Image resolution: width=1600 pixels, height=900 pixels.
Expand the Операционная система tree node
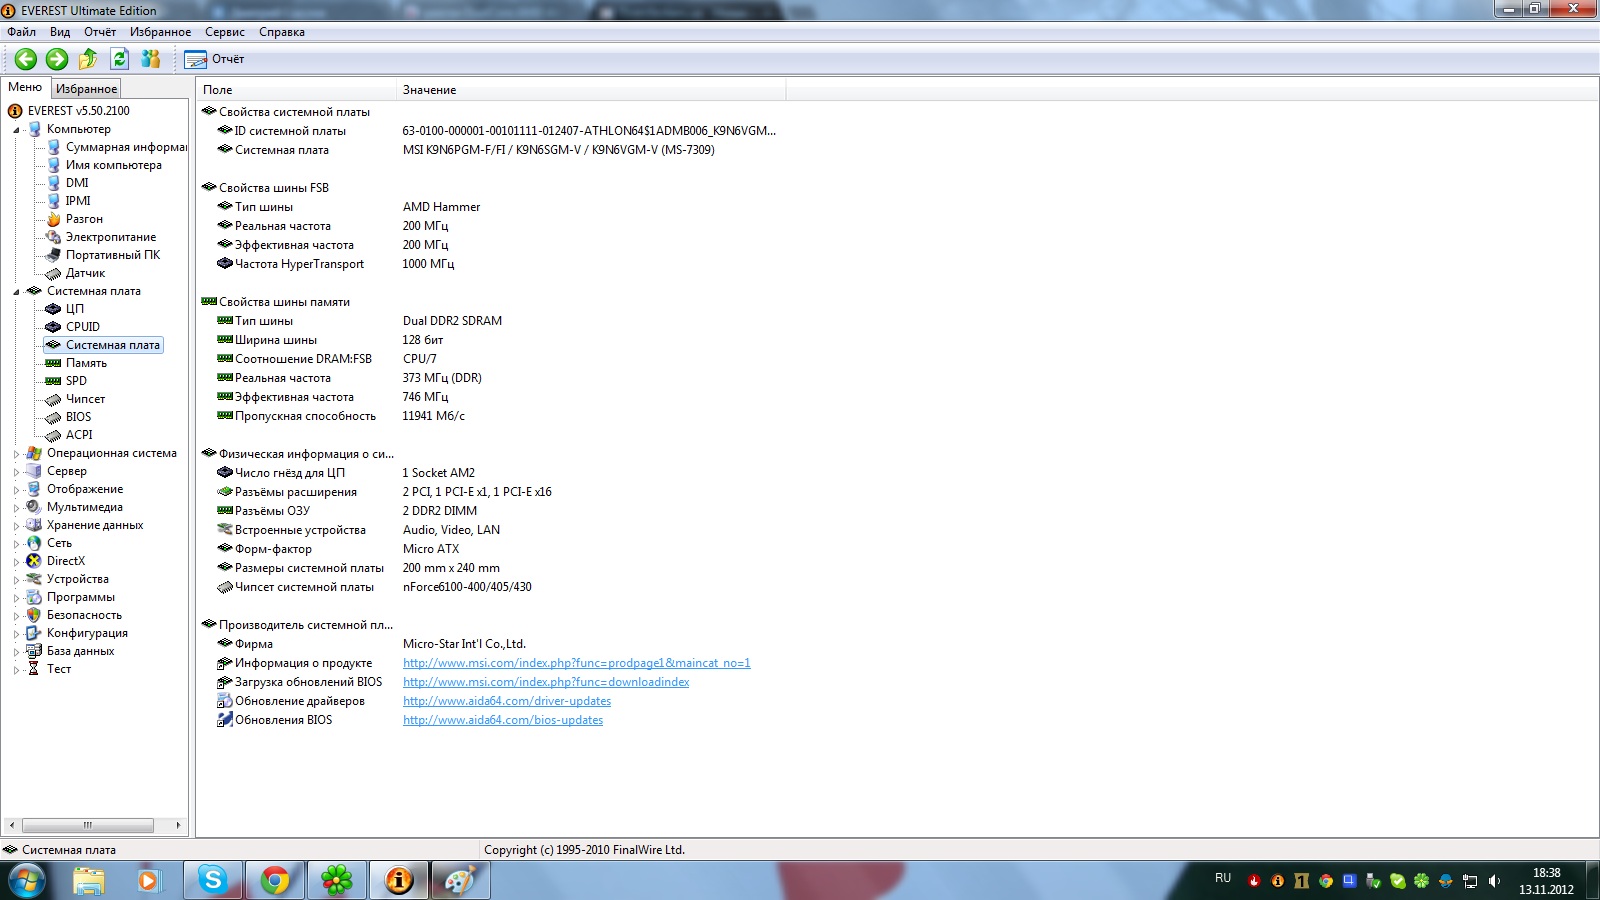click(16, 454)
